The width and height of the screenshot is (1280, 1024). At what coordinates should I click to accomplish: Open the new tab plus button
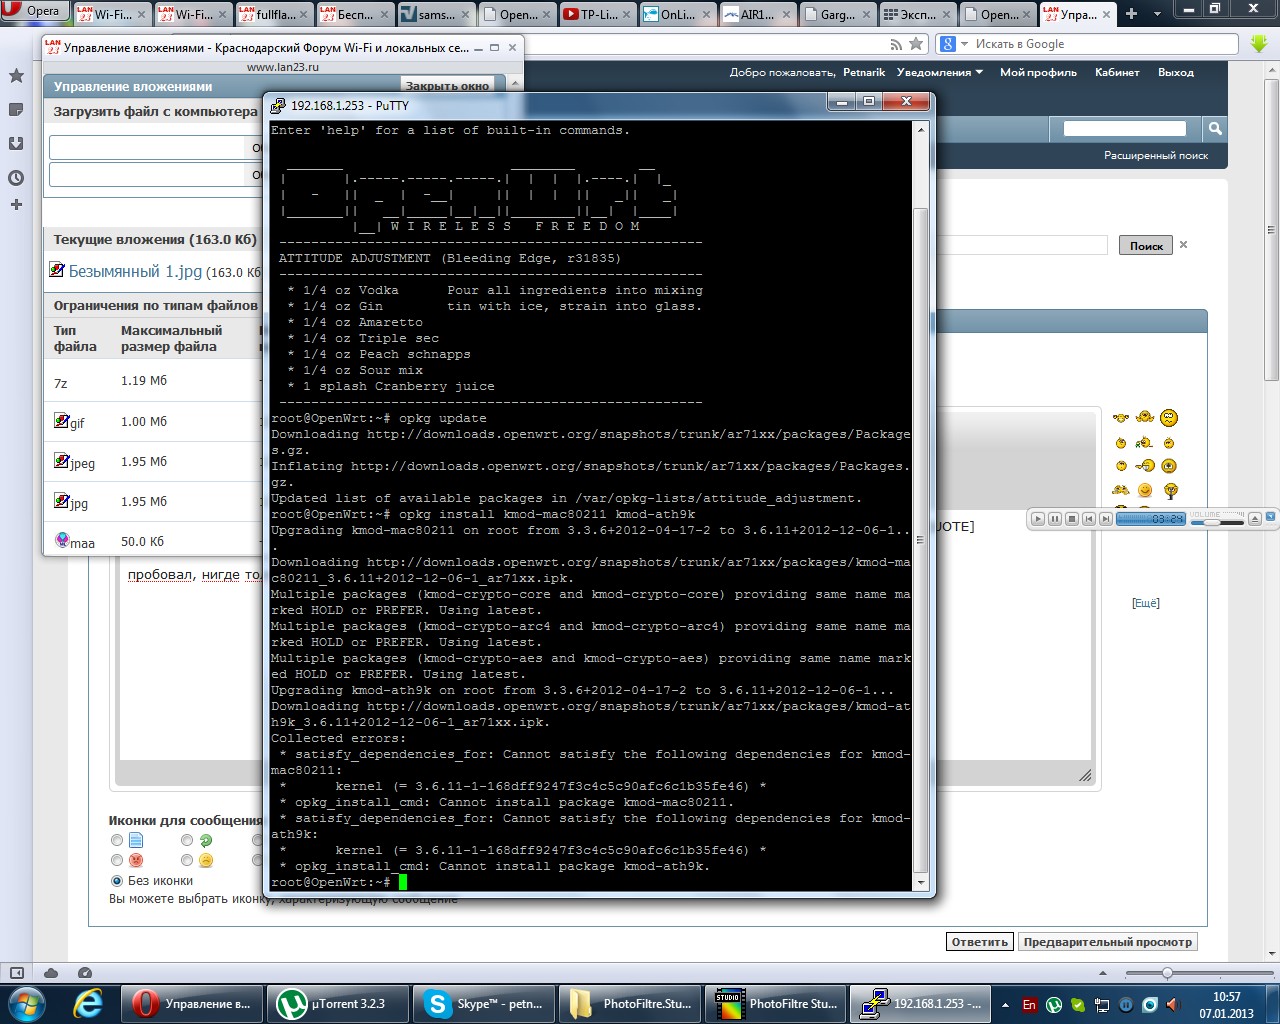click(x=1132, y=14)
